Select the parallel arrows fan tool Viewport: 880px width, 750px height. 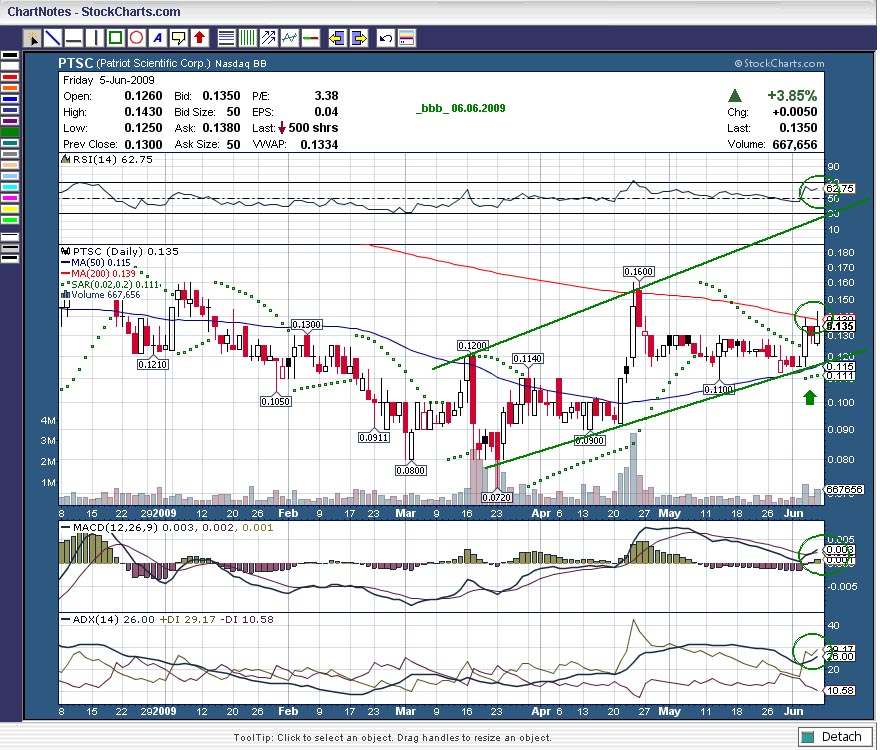(x=268, y=38)
